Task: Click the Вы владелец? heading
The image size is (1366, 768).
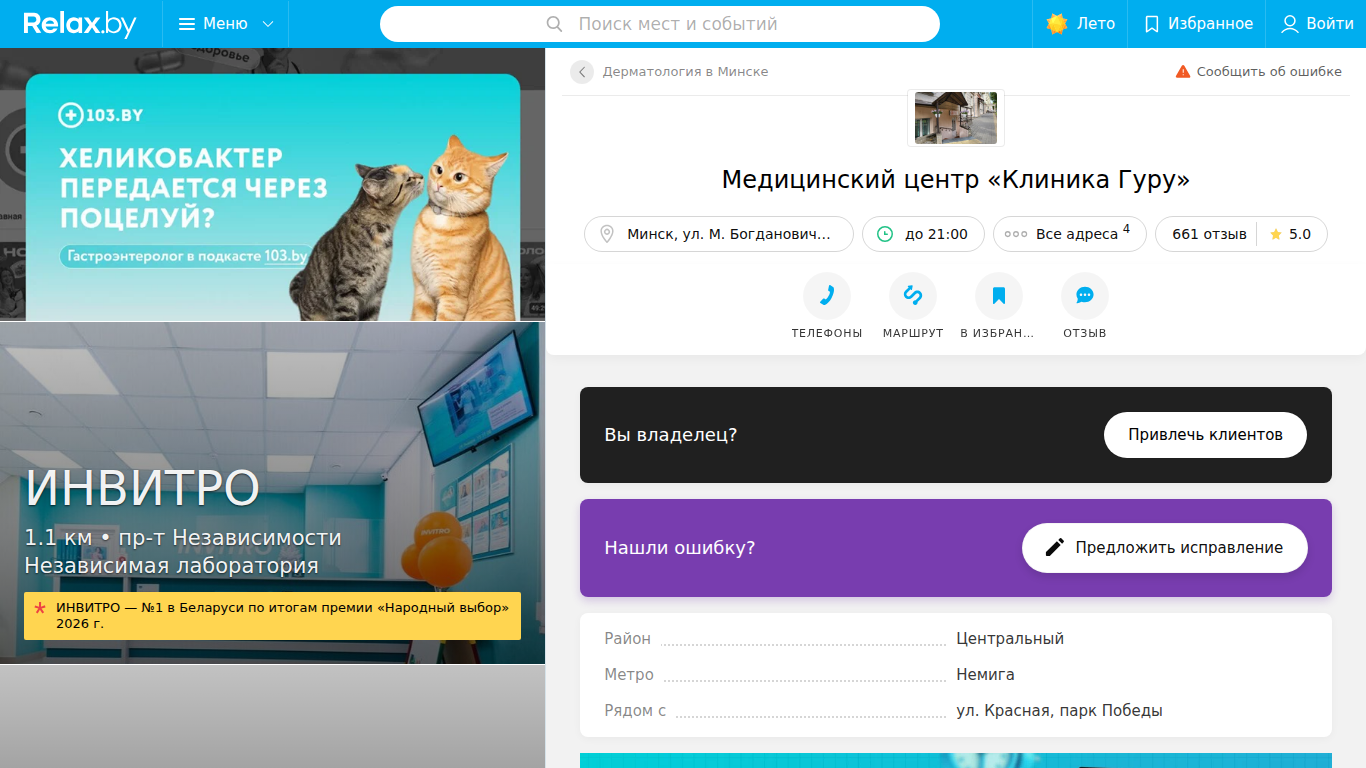Action: 671,435
